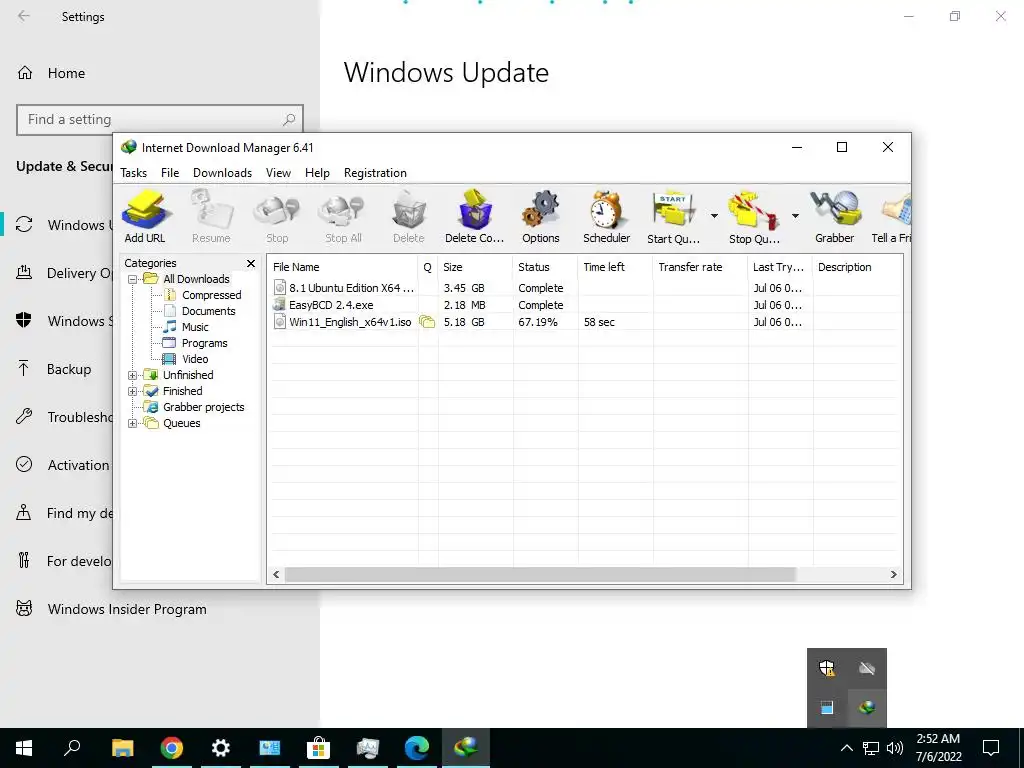Click the Q column header
Viewport: 1024px width, 768px height.
pyautogui.click(x=428, y=267)
